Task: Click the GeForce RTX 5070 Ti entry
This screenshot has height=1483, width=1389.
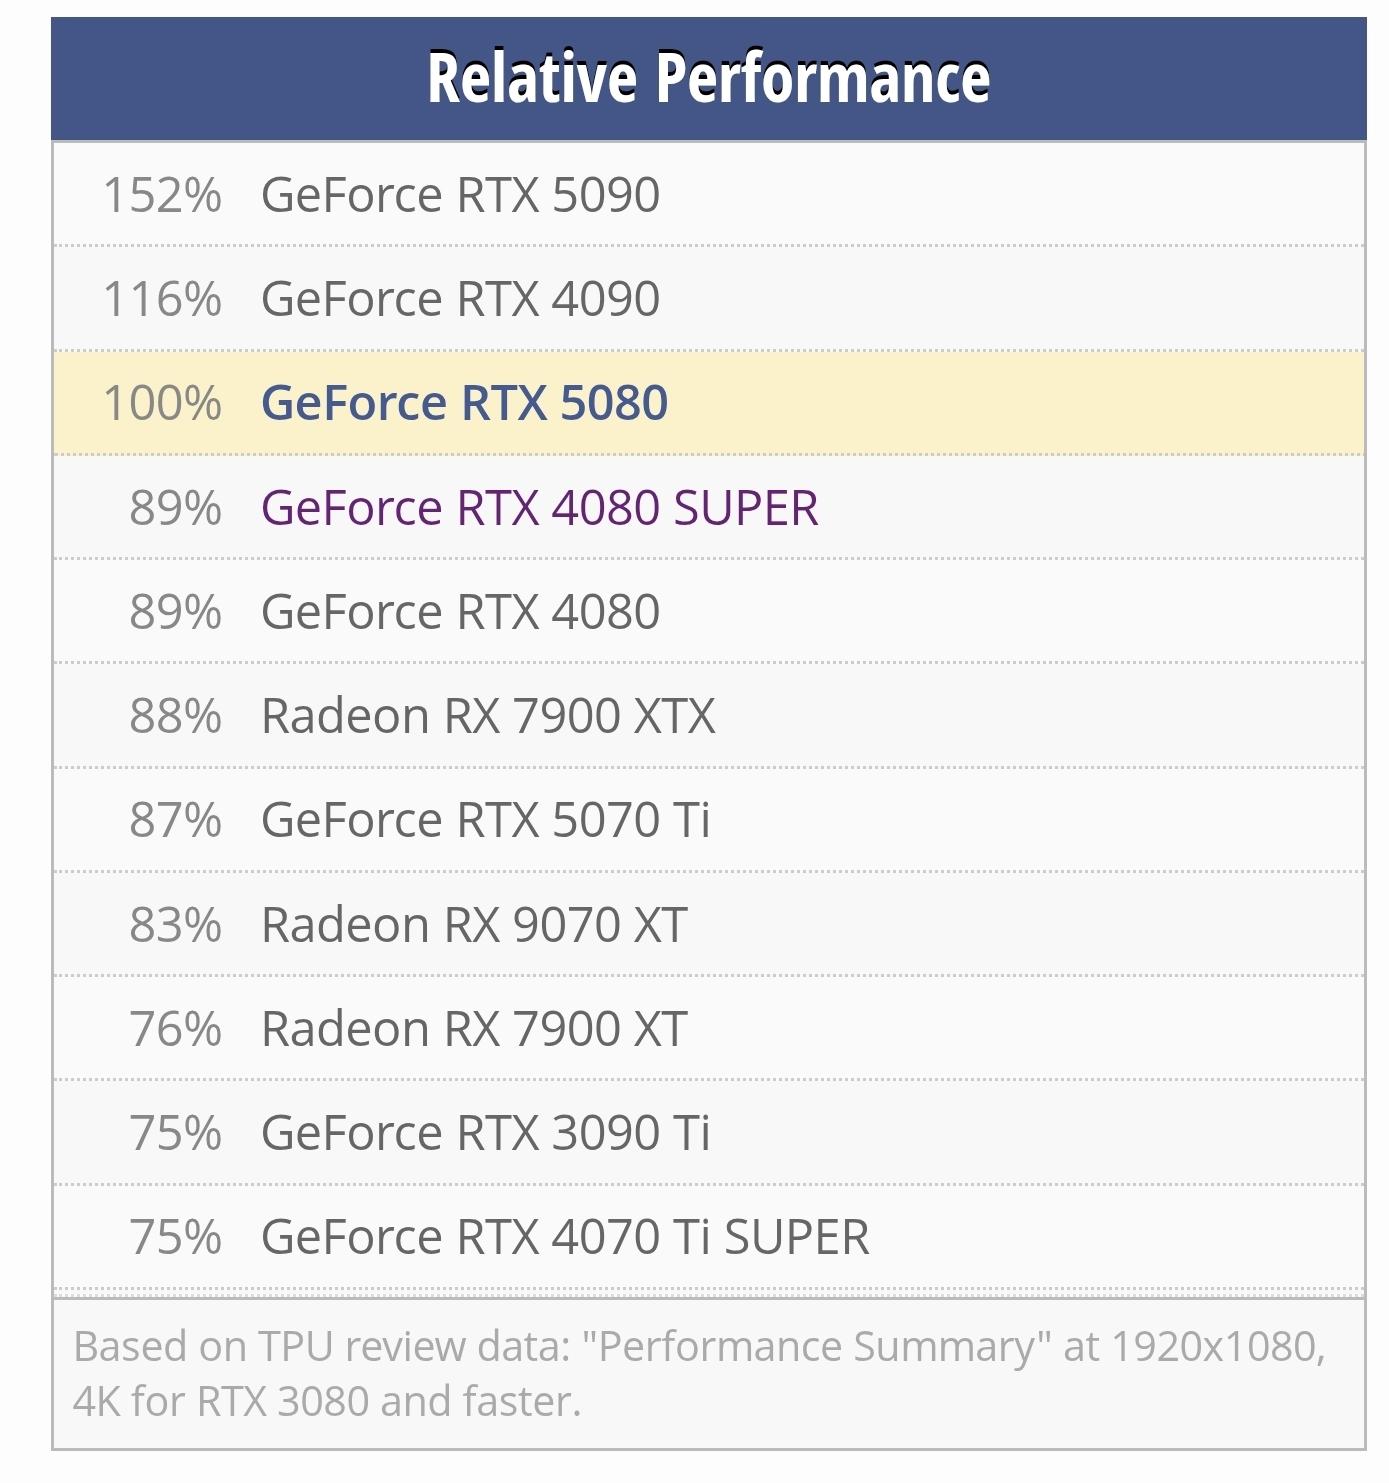Action: coord(485,820)
